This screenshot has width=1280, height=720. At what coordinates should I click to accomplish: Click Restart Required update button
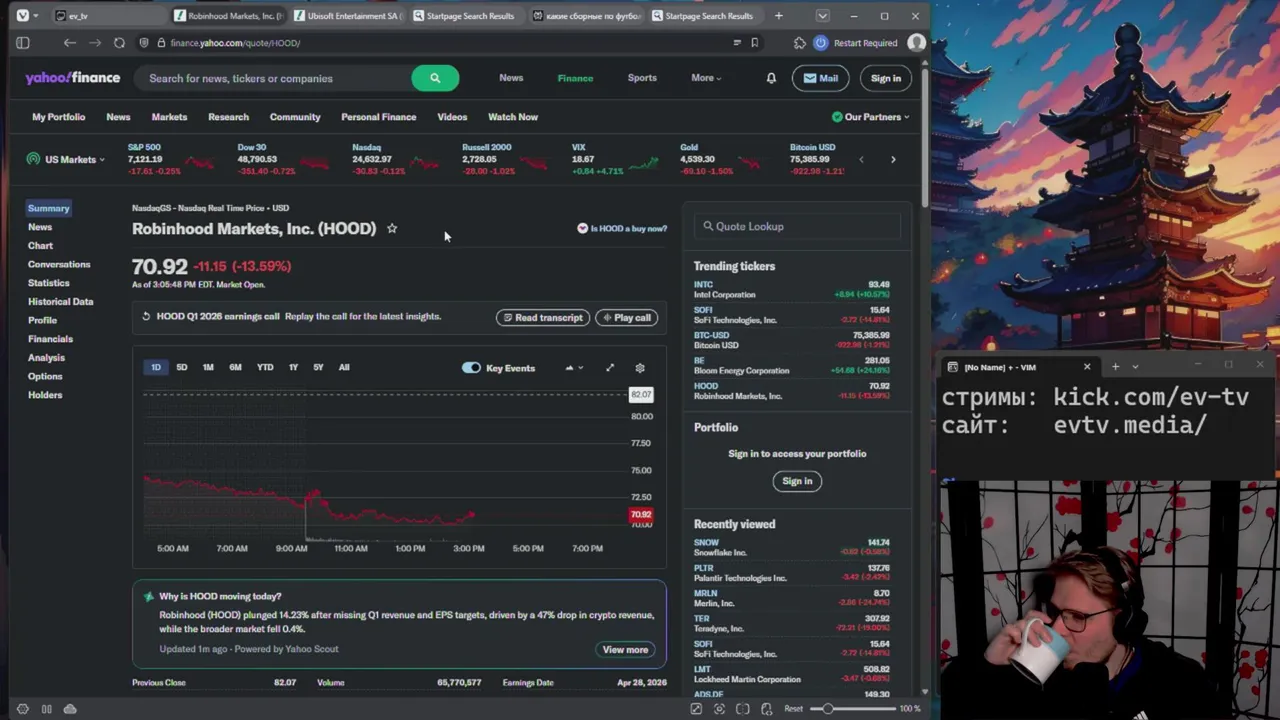(856, 43)
